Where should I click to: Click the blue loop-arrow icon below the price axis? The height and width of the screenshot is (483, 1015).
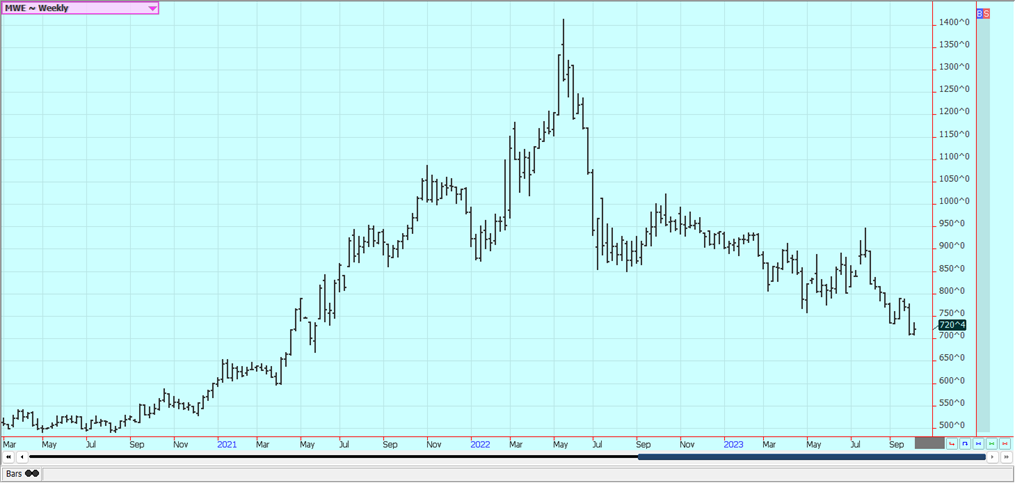point(965,444)
